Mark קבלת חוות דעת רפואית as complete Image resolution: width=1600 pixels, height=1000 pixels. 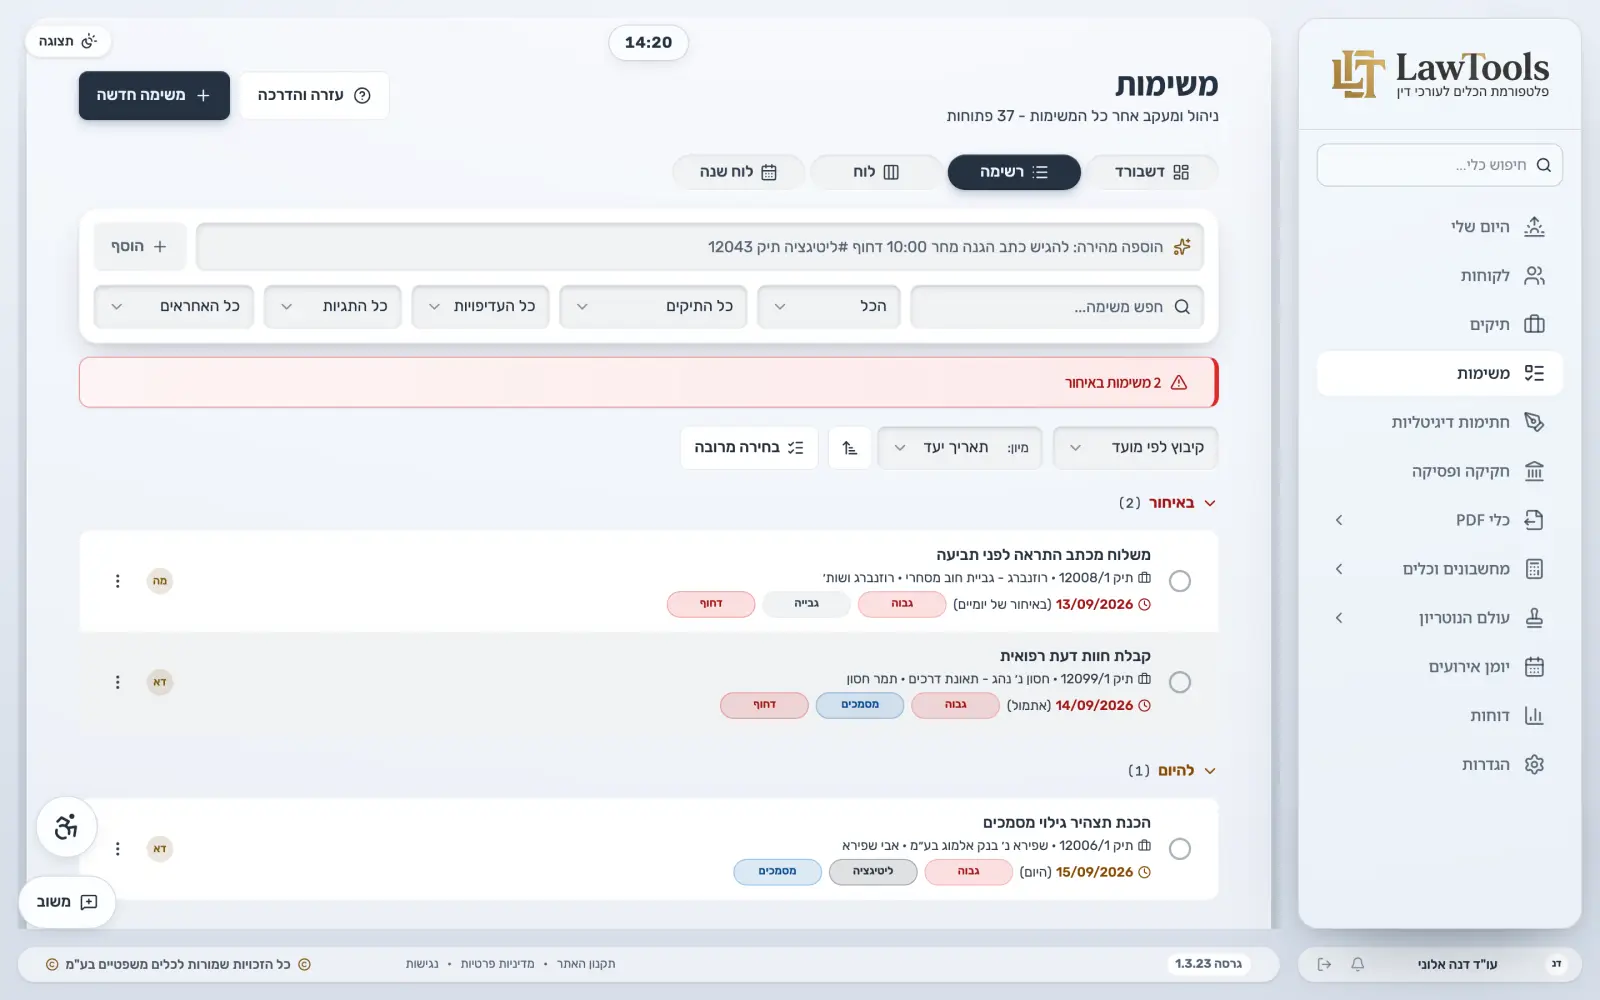[x=1180, y=682]
